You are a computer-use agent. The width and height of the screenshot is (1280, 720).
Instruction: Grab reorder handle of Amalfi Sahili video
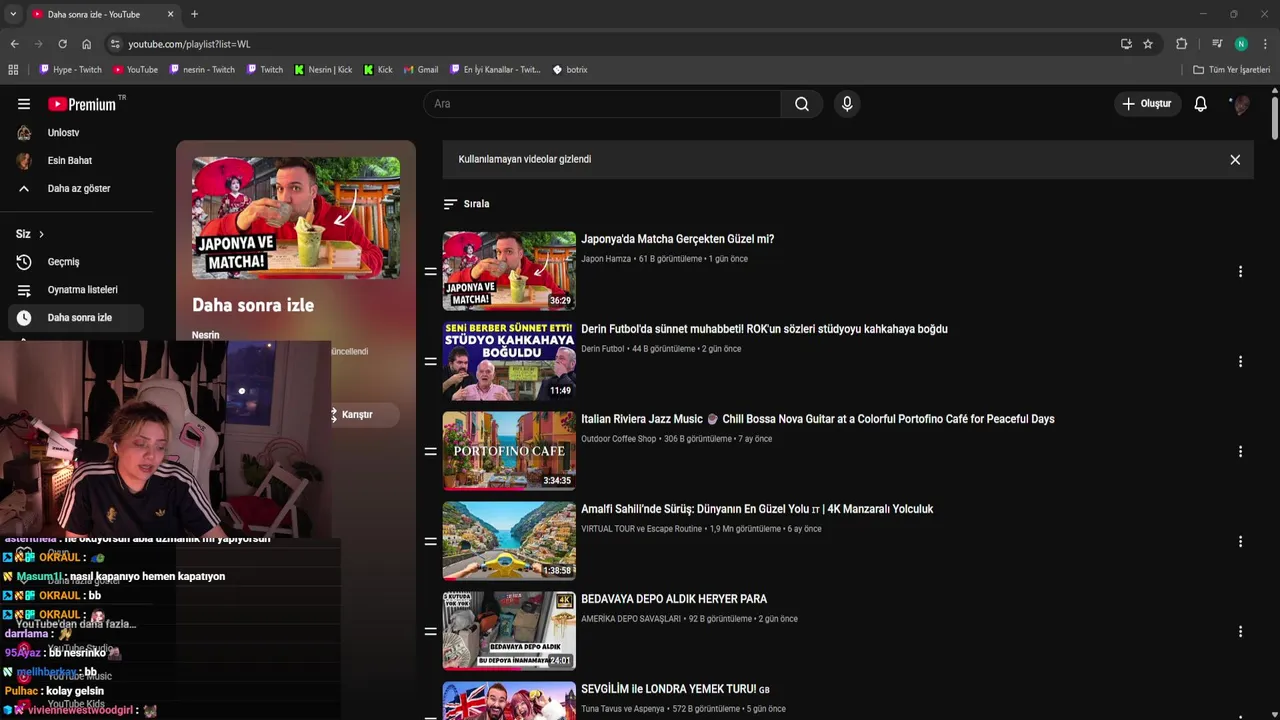[x=431, y=541]
